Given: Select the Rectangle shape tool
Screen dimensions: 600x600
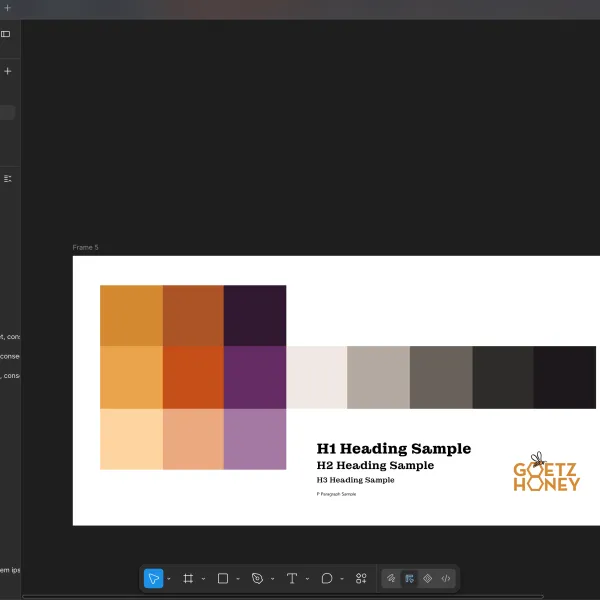Looking at the screenshot, I should (223, 578).
